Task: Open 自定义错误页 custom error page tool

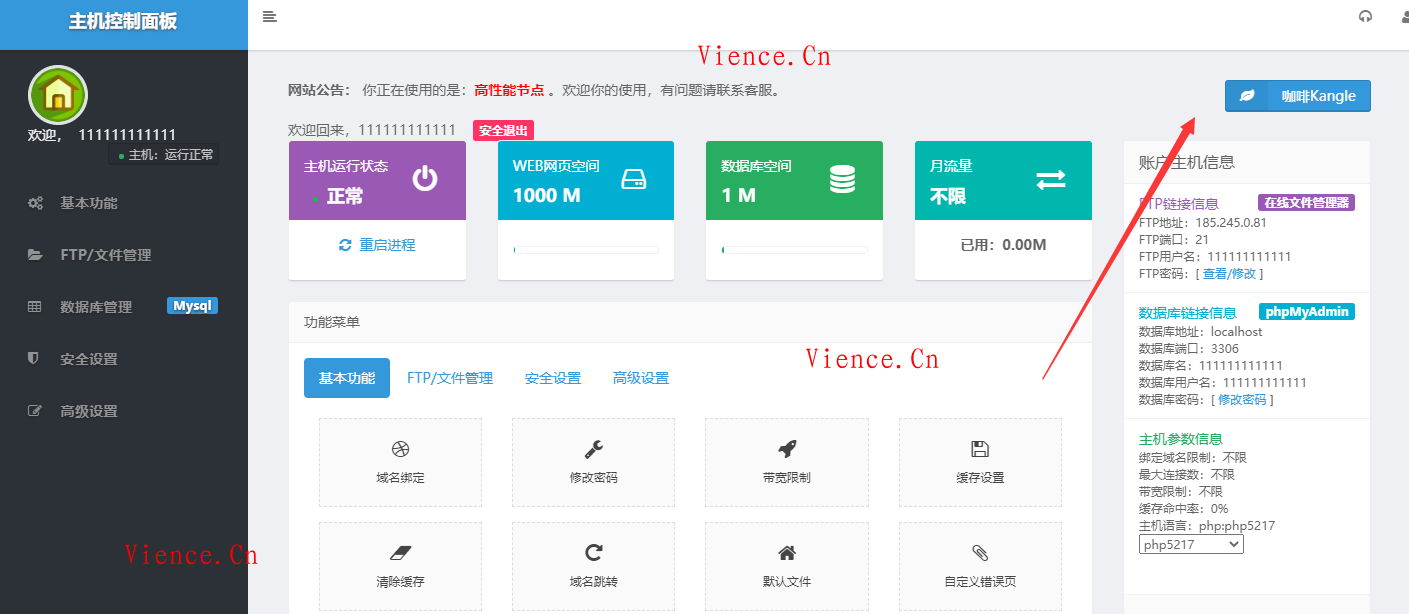Action: [980, 566]
